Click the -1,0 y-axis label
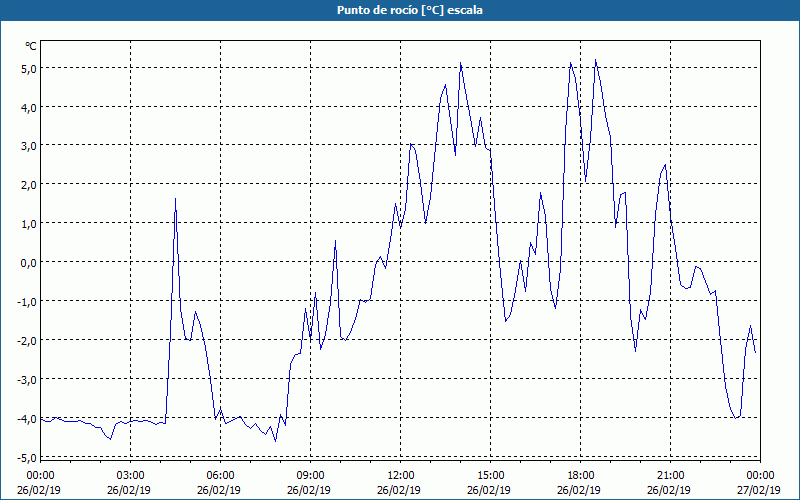Image resolution: width=800 pixels, height=500 pixels. (x=27, y=302)
